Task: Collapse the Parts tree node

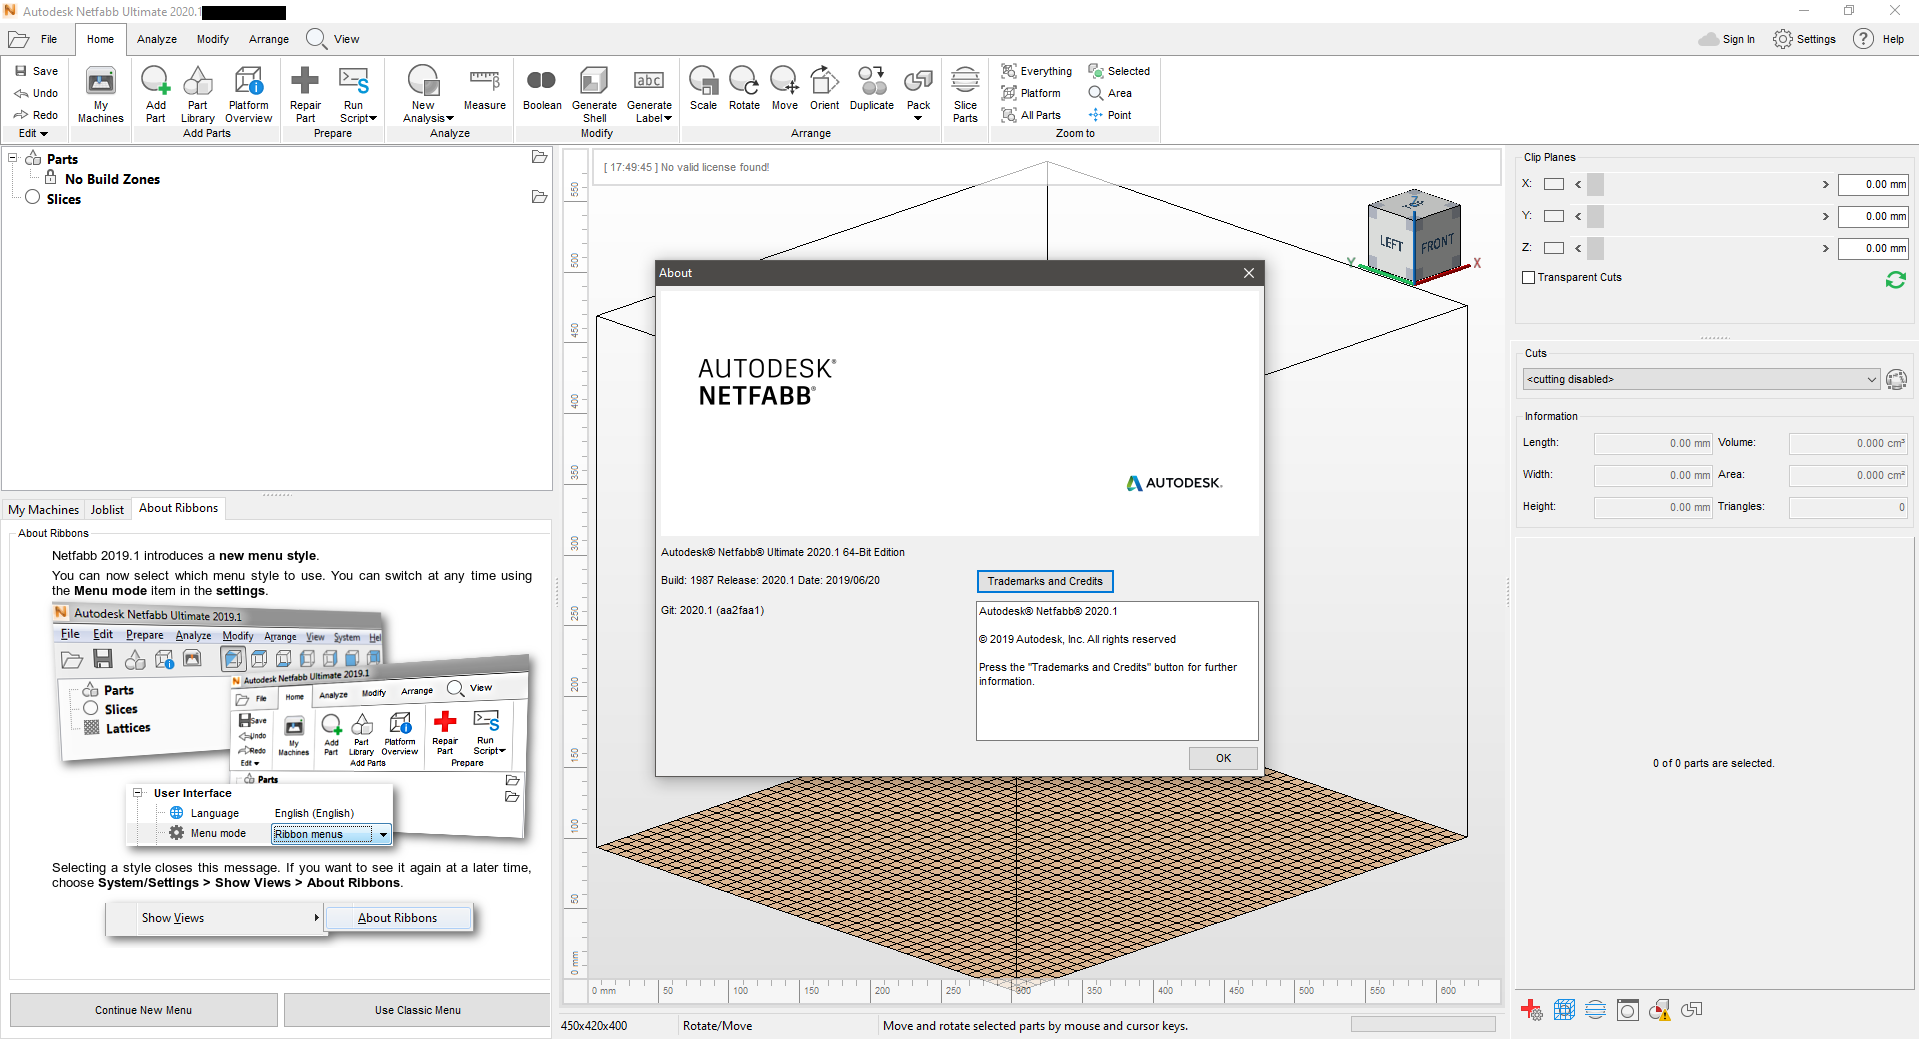Action: (13, 158)
